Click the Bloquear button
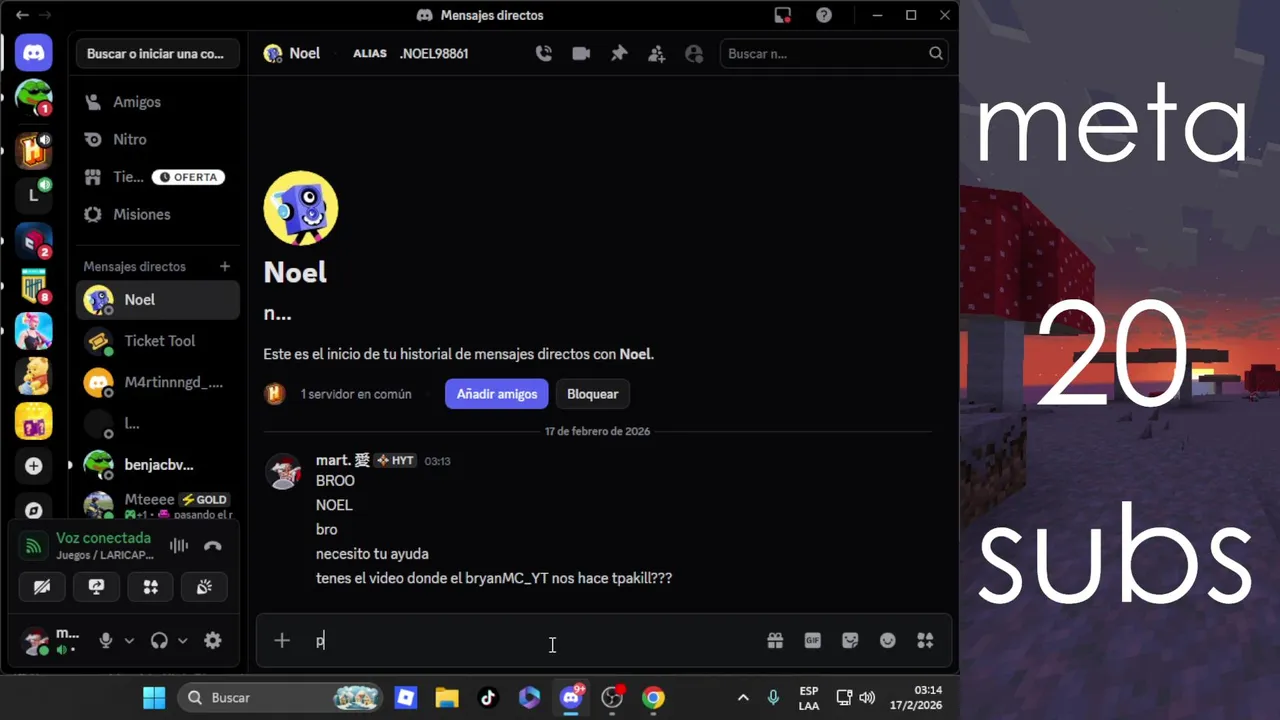 click(593, 394)
